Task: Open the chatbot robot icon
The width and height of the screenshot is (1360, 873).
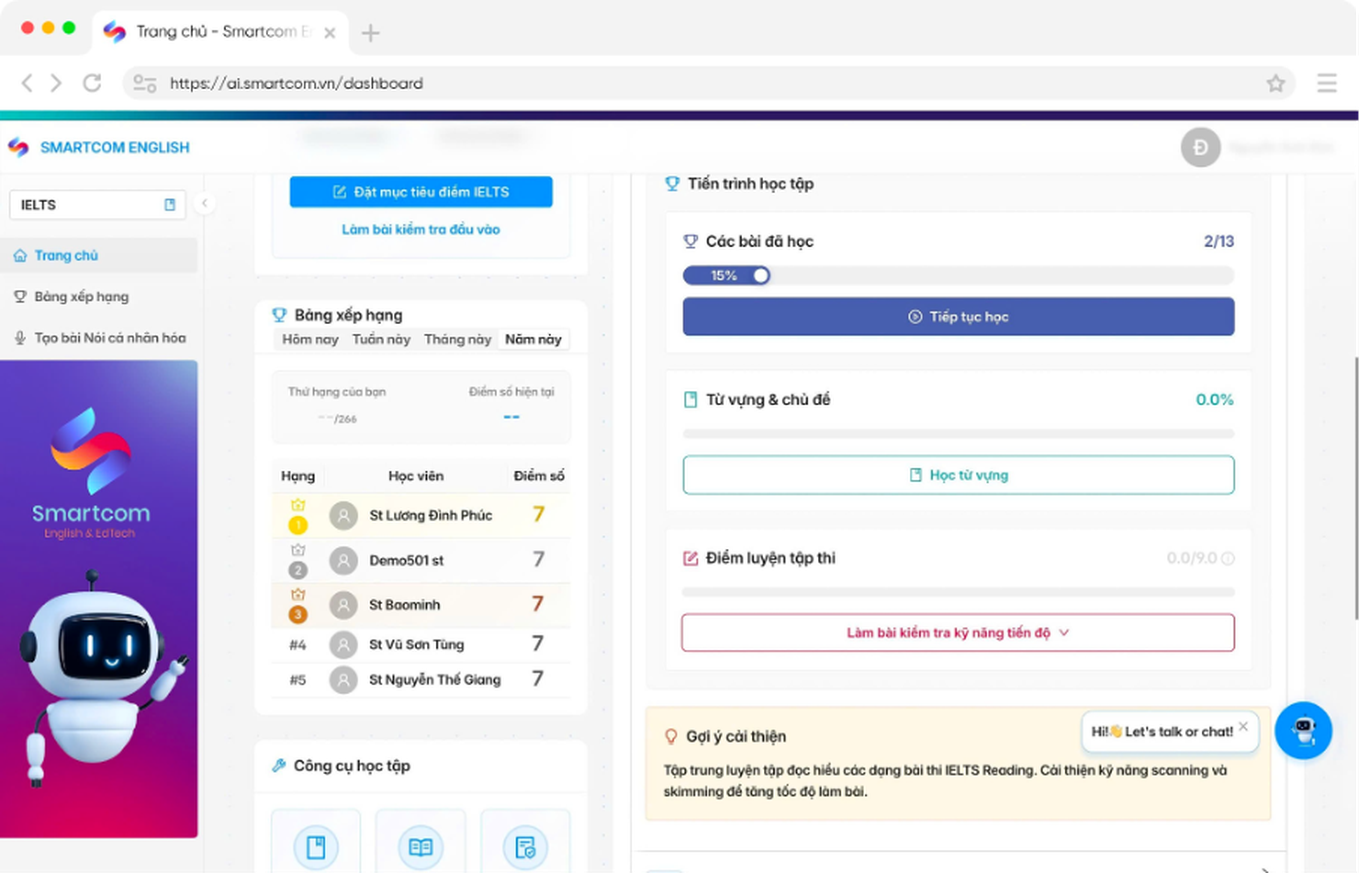Action: coord(1303,730)
